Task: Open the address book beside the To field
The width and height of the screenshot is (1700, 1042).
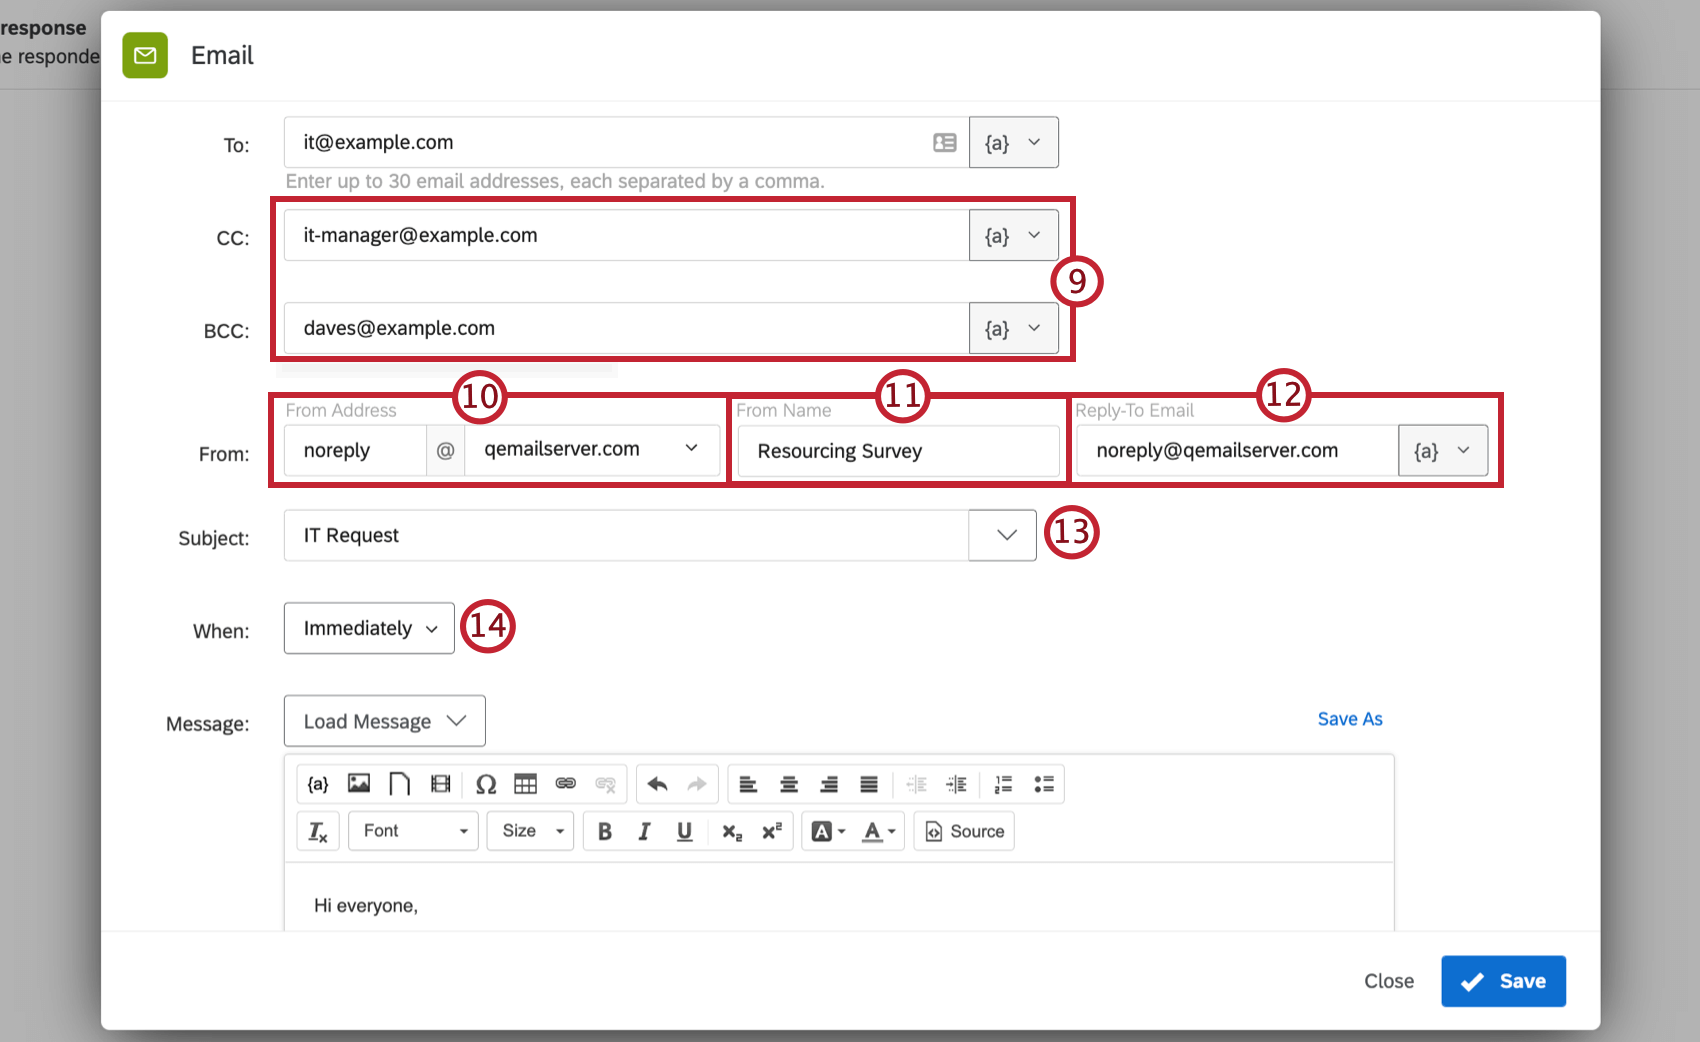Action: 943,142
